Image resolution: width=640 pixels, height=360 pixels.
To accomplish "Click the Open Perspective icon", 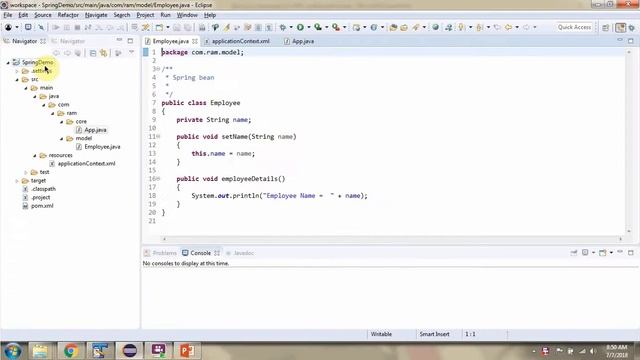I will coord(606,27).
